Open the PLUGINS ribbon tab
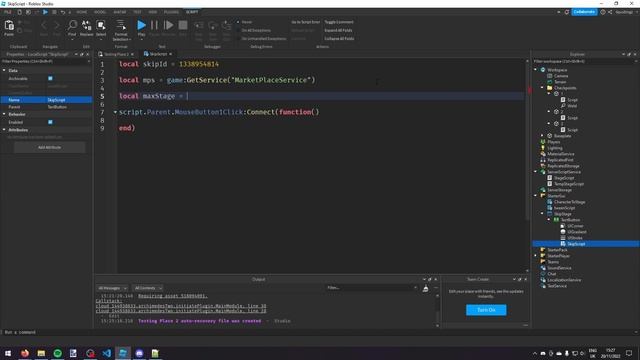 point(171,12)
